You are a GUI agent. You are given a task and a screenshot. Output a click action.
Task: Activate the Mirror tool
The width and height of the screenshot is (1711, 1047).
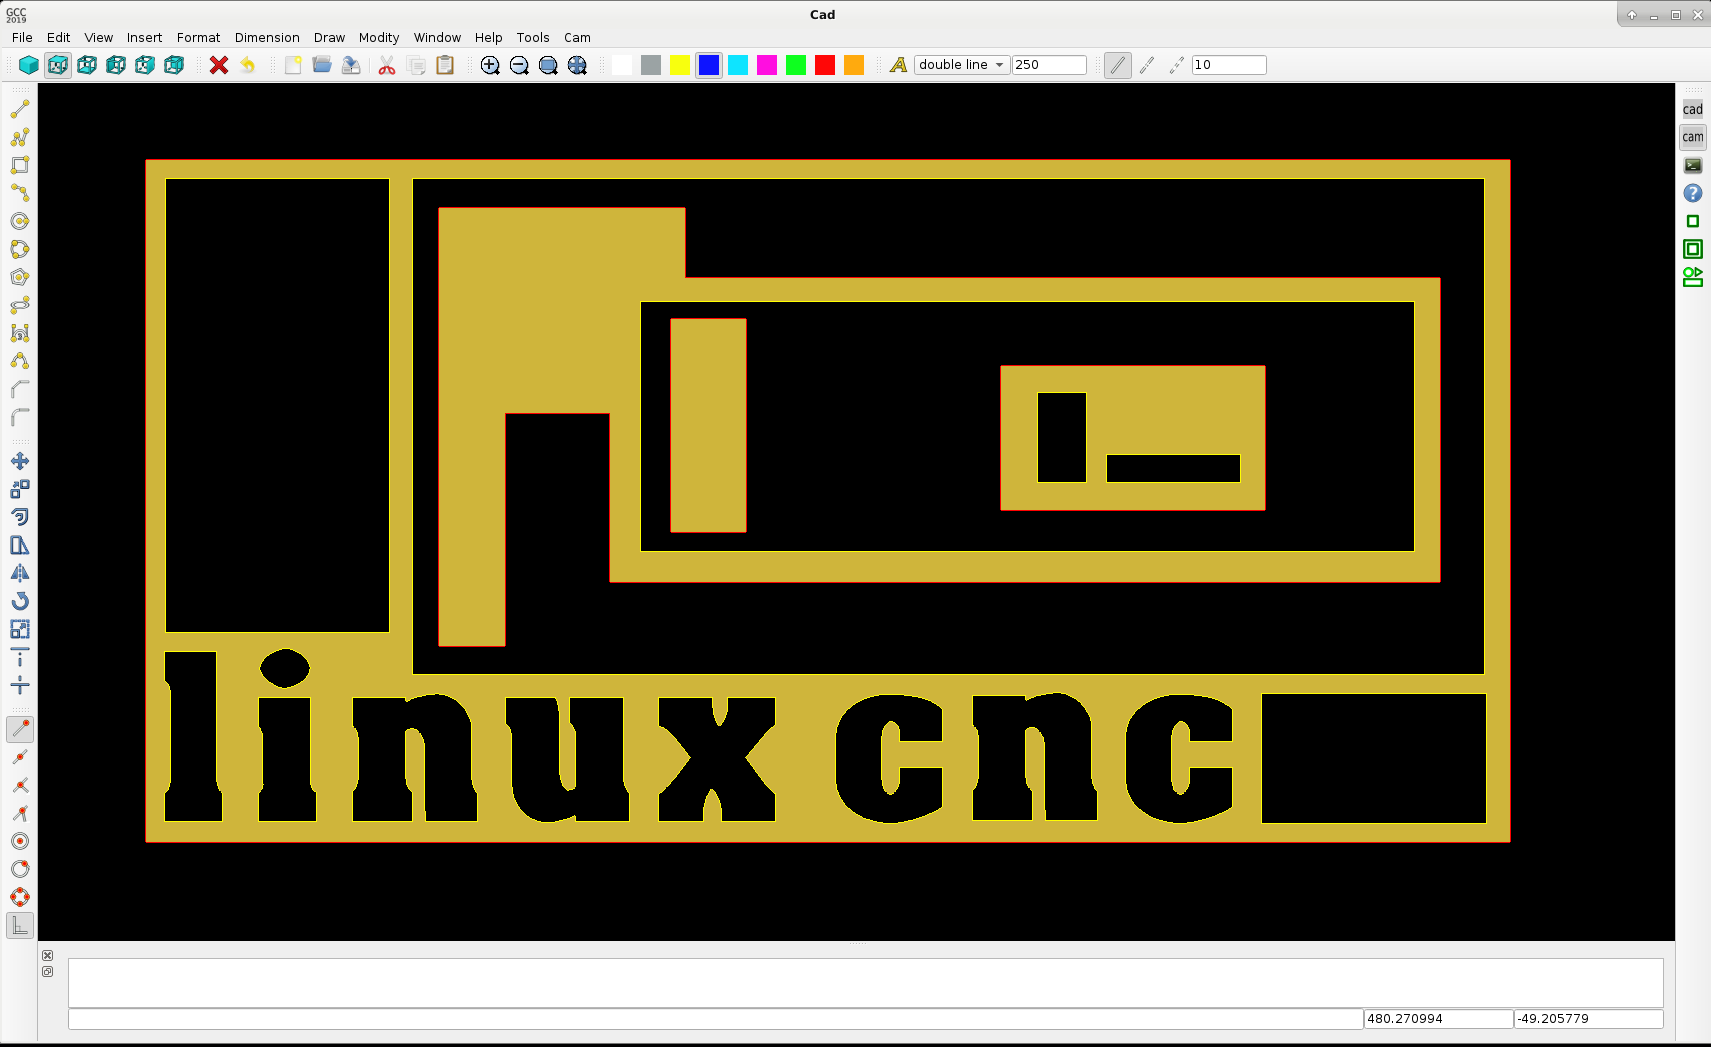[20, 573]
